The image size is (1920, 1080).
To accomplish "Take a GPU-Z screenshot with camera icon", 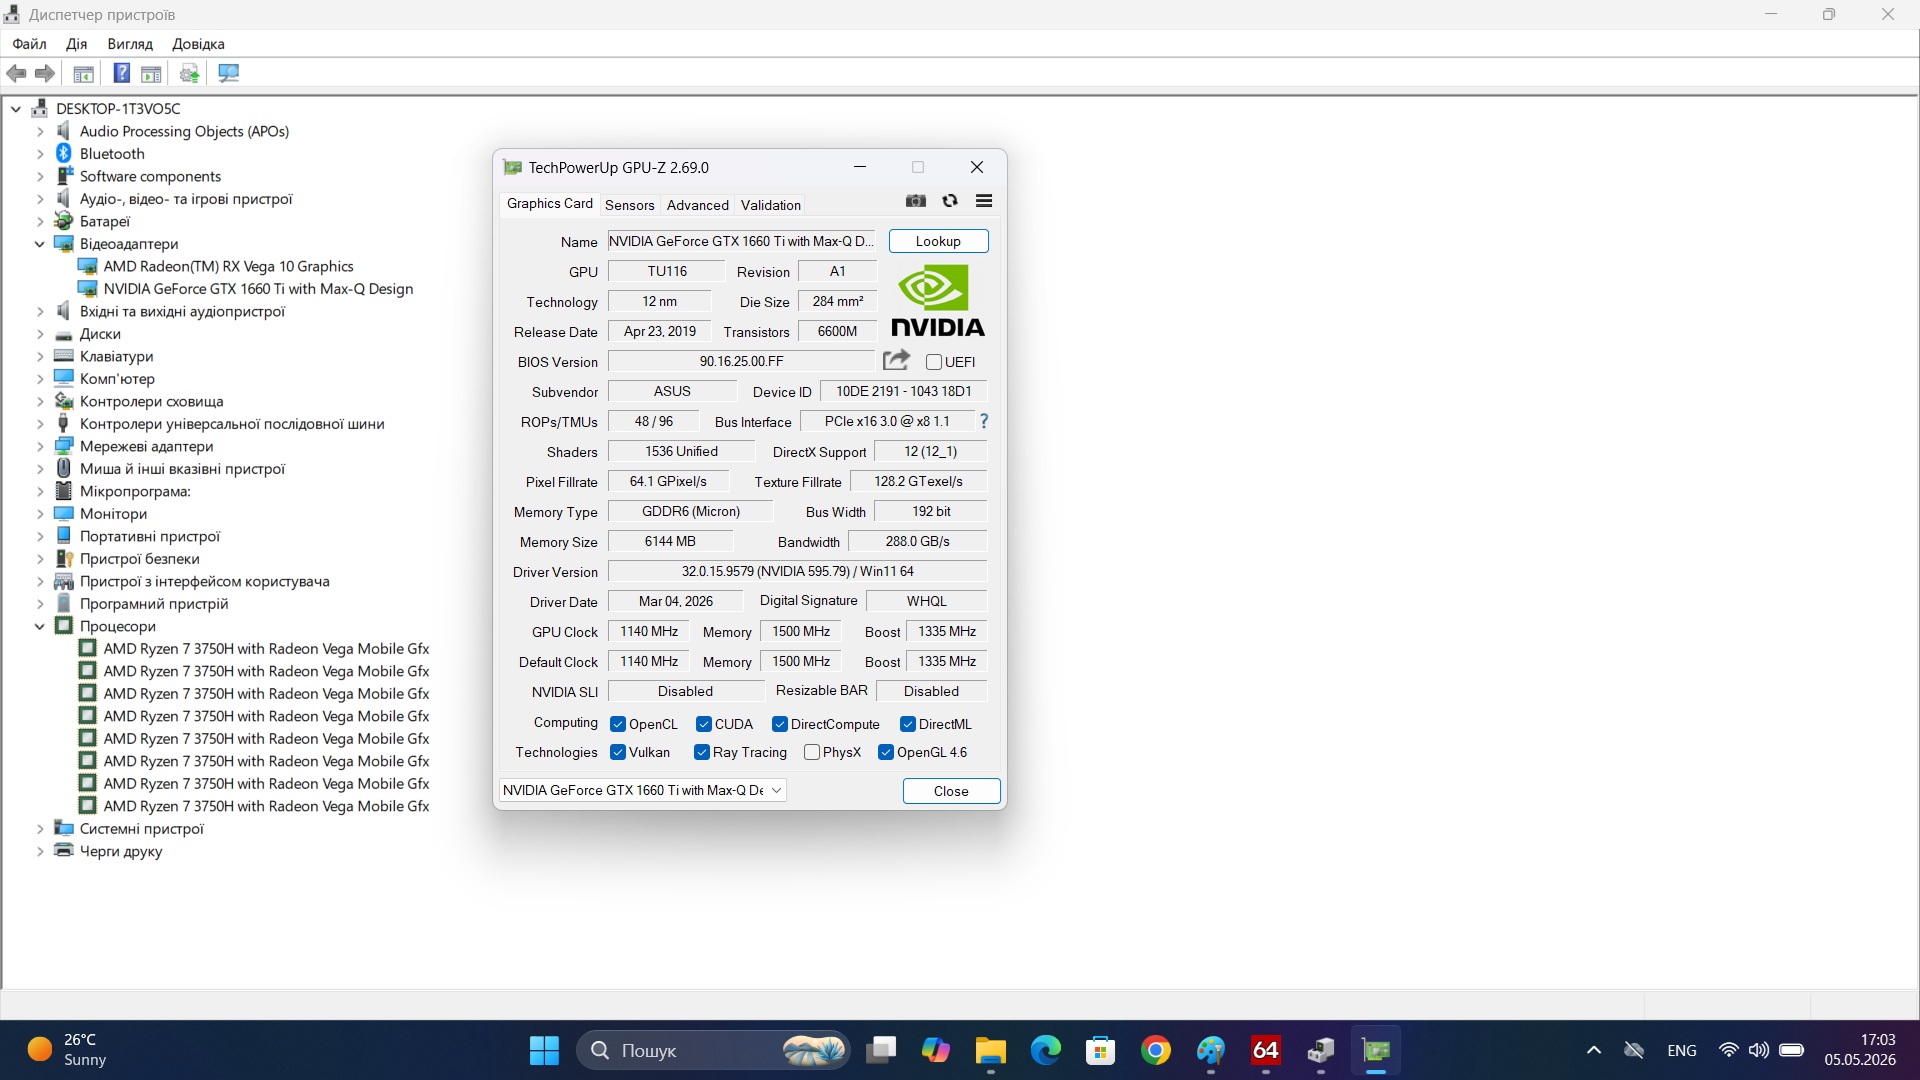I will click(x=916, y=201).
